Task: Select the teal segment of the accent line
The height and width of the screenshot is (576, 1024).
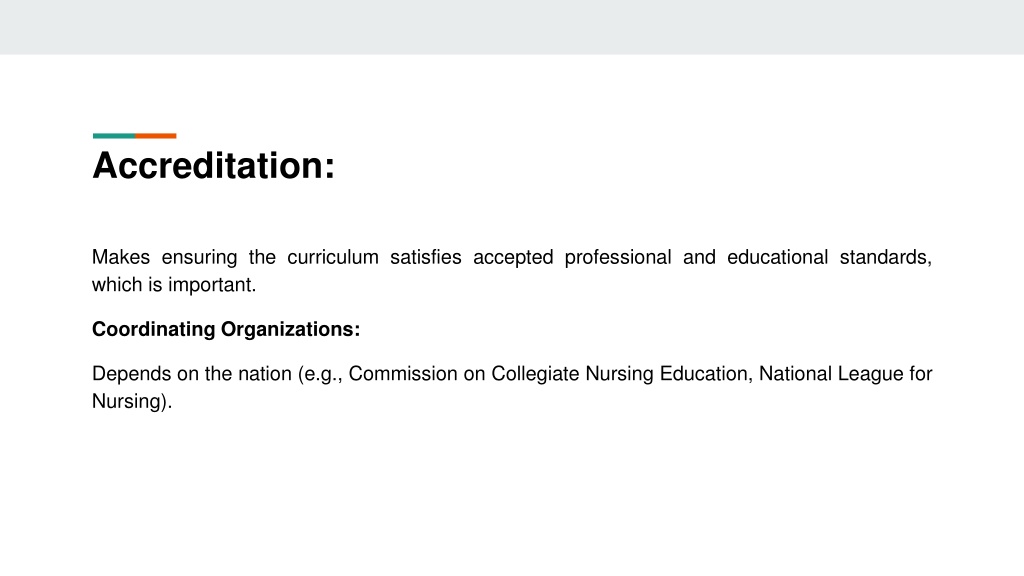Action: [x=114, y=136]
